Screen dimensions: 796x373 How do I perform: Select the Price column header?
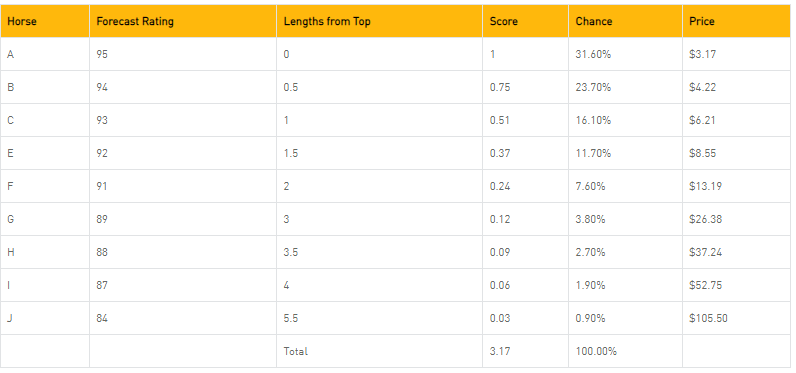[736, 21]
